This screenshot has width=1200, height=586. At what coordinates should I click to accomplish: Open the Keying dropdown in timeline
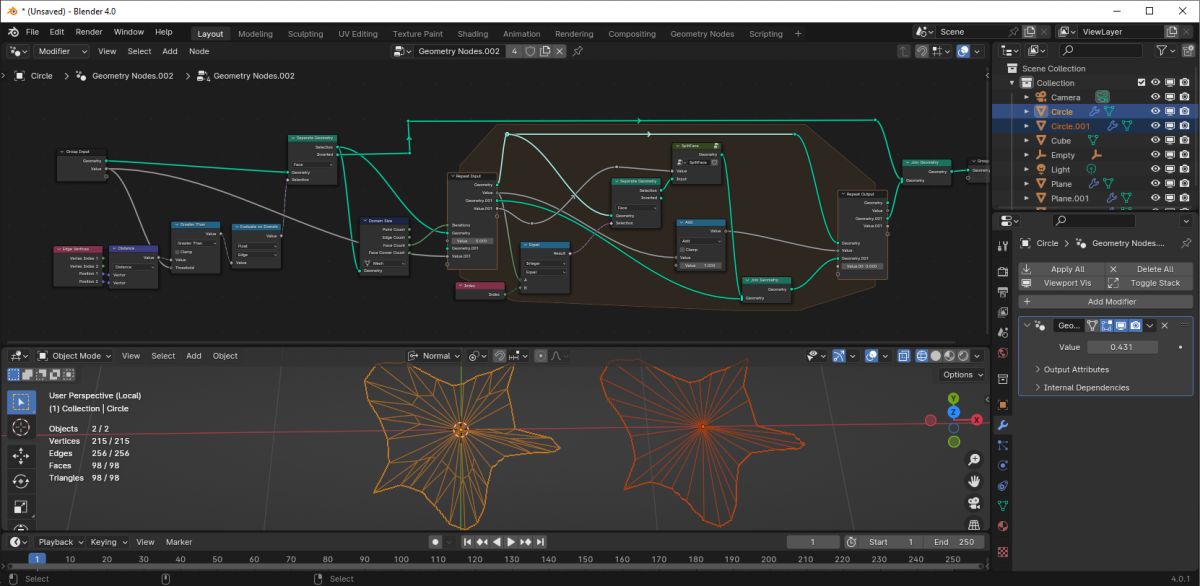point(107,542)
